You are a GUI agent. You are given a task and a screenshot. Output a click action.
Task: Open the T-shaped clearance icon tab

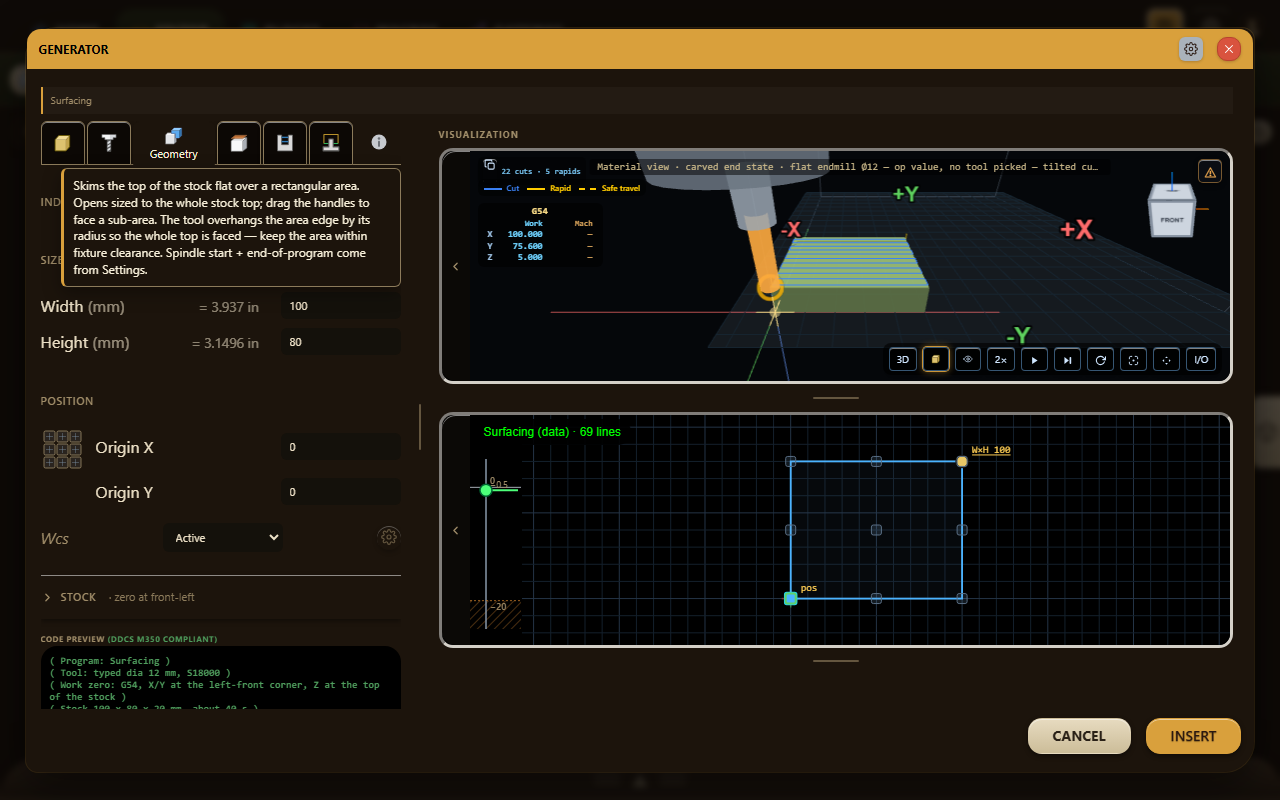[330, 143]
